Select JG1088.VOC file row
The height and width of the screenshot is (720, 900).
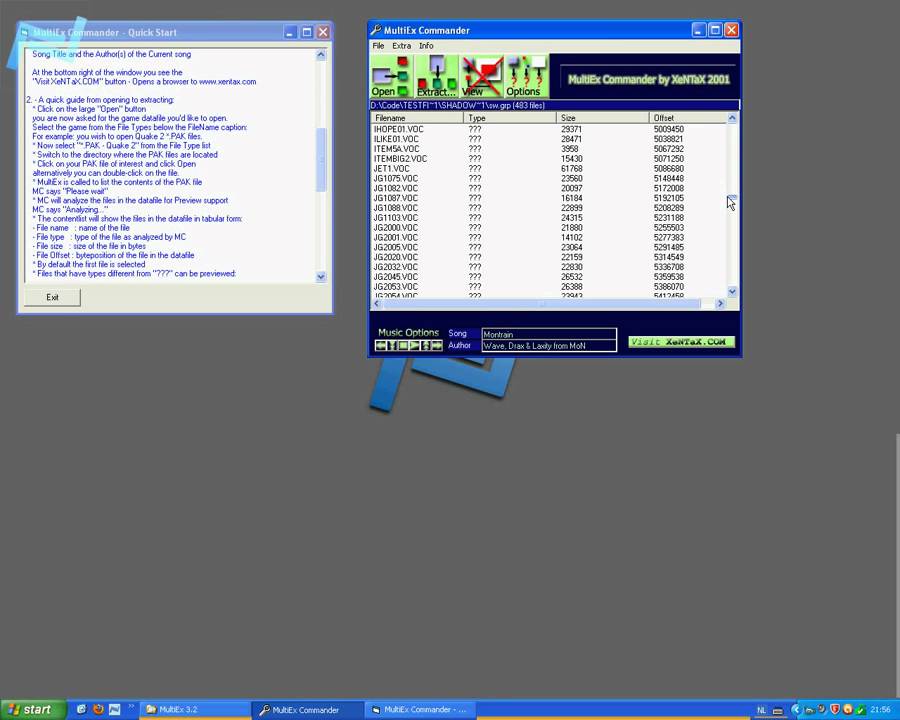tap(548, 207)
